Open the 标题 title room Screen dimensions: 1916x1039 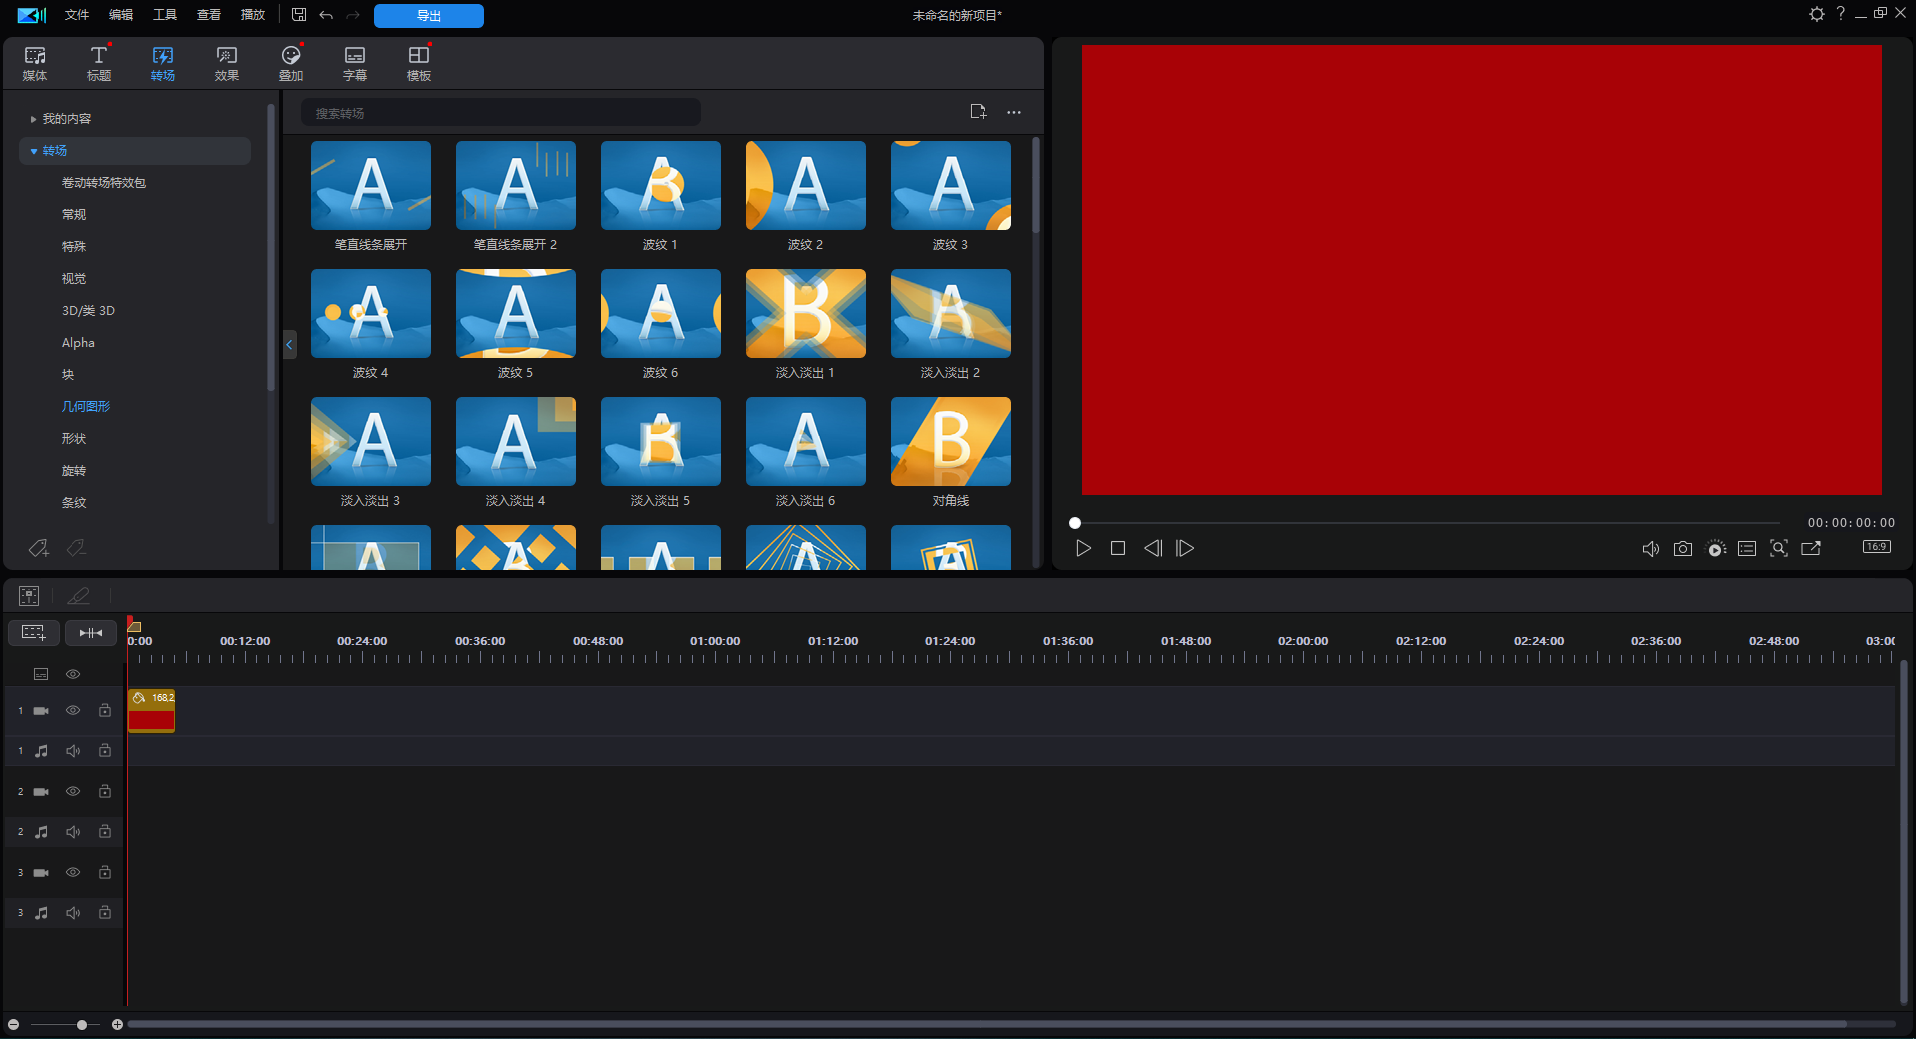coord(99,63)
